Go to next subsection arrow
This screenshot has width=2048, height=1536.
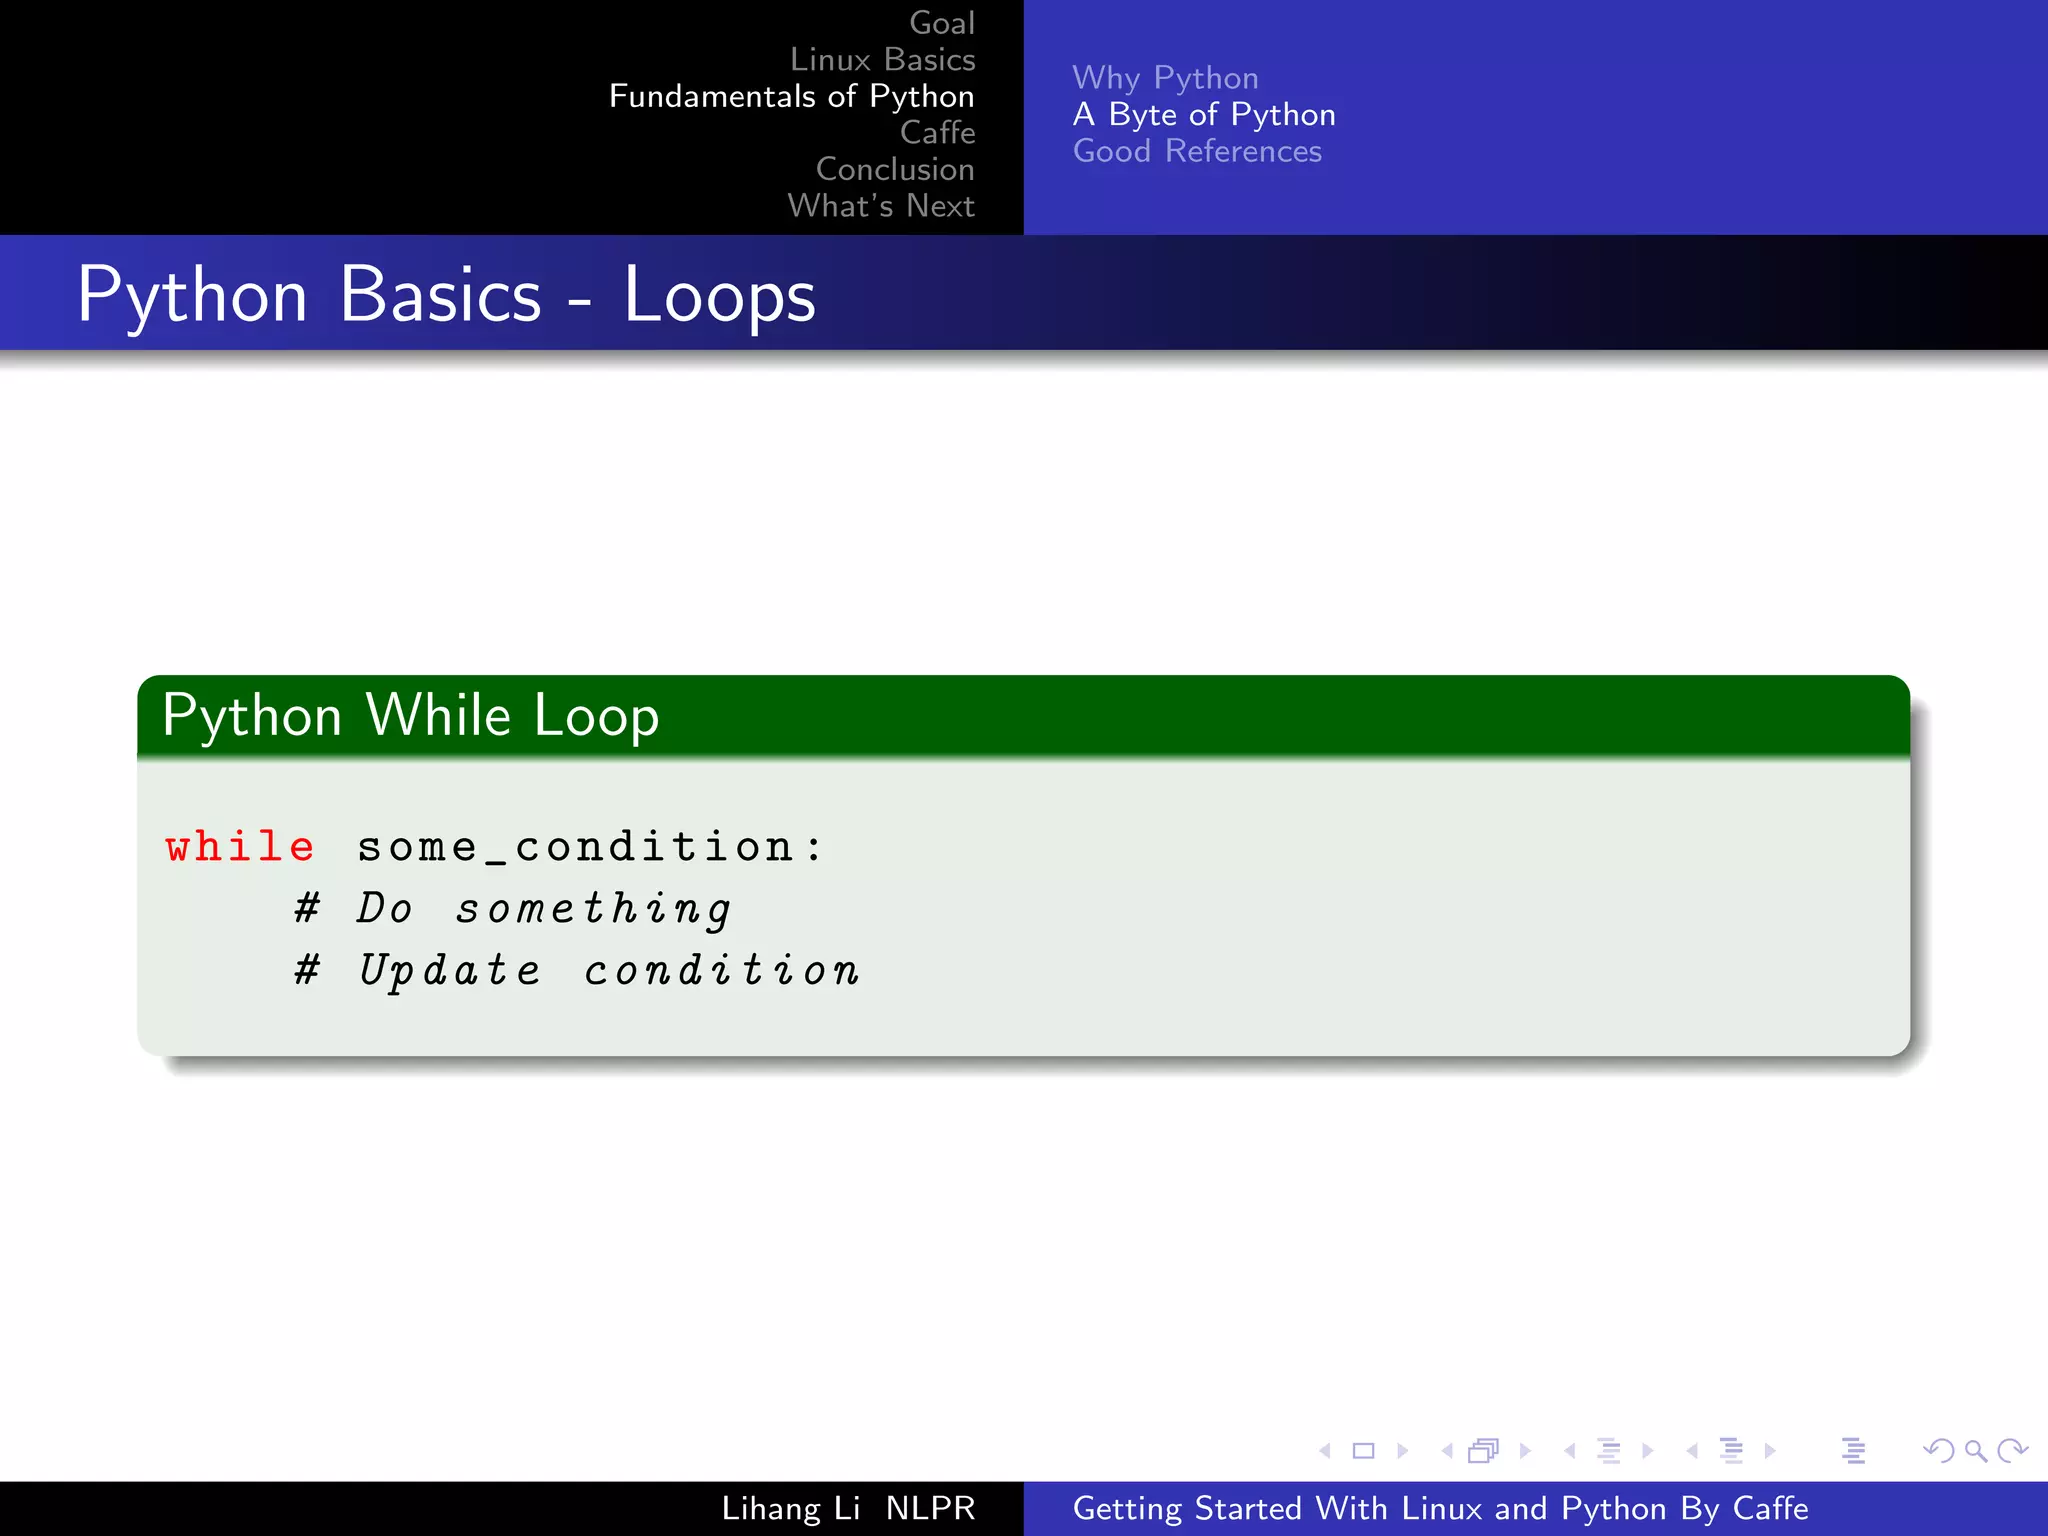(1648, 1450)
